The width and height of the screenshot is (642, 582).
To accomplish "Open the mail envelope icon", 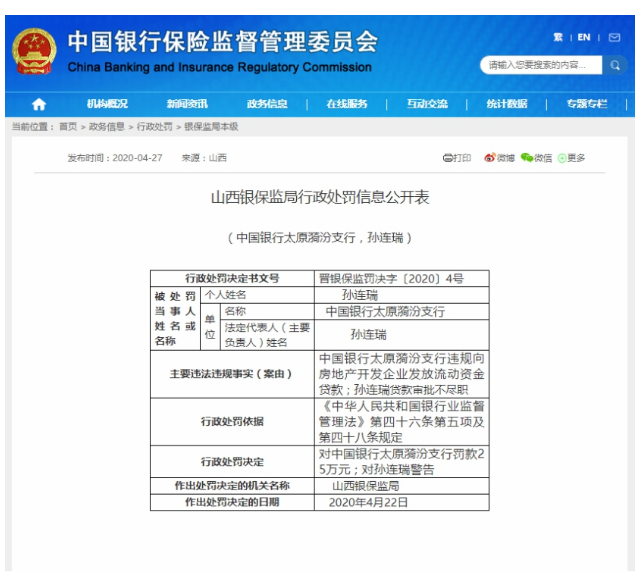I will pos(614,38).
